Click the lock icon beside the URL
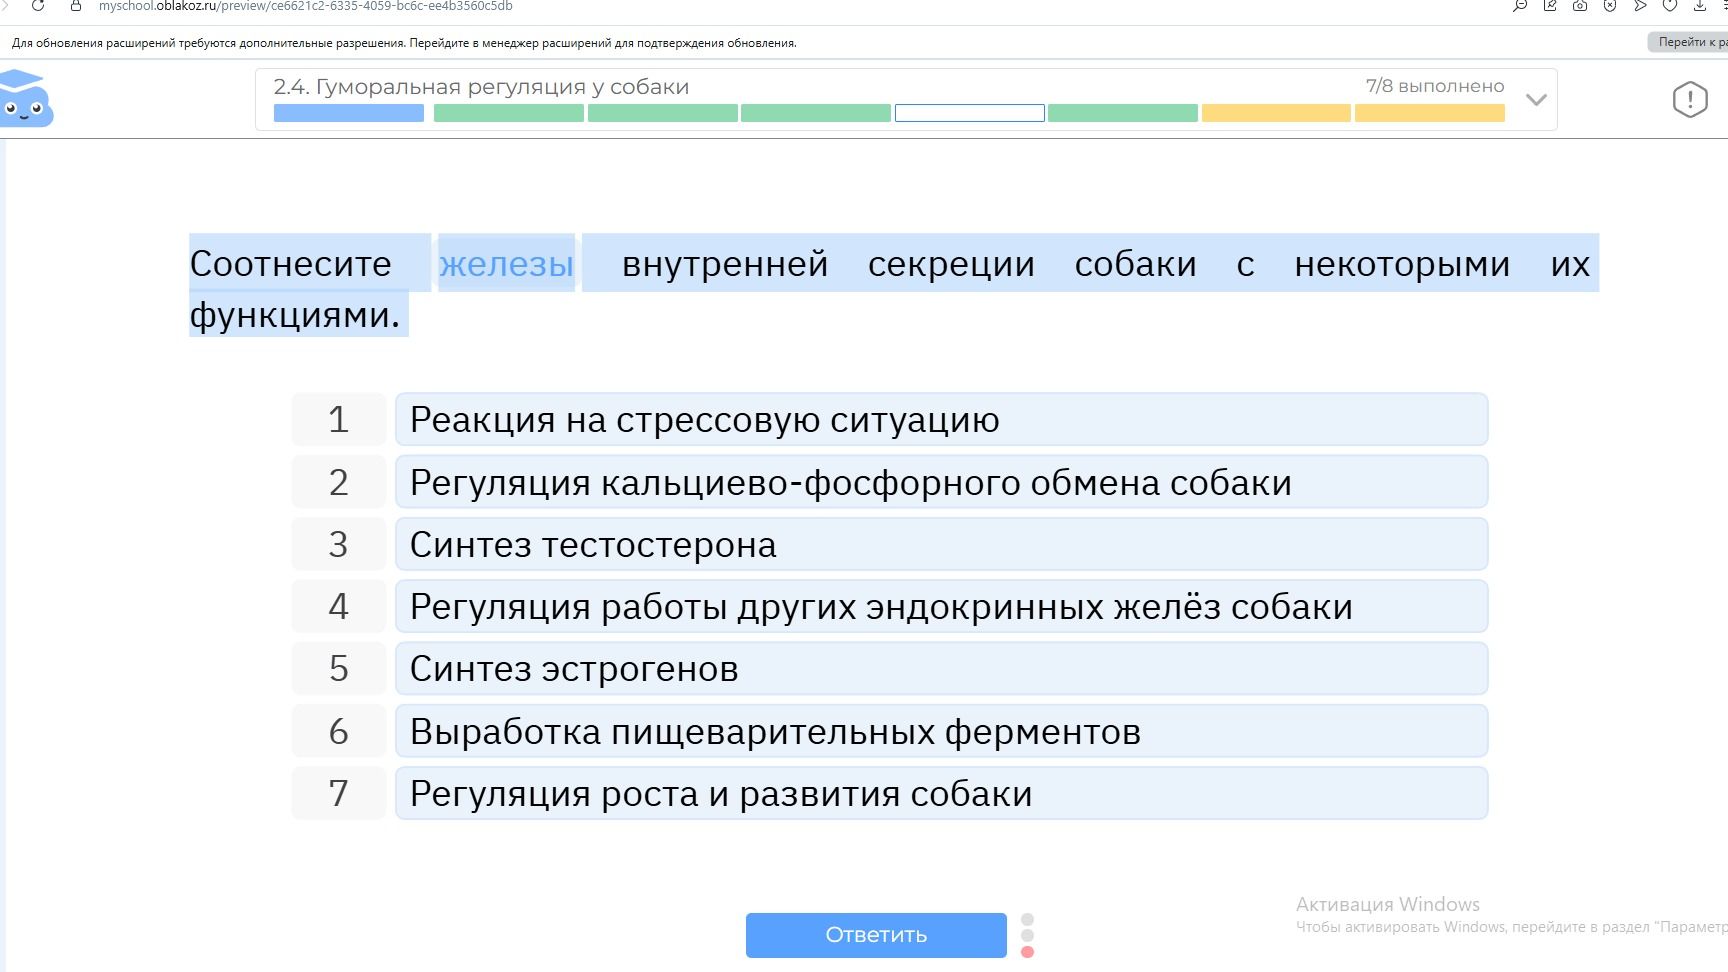Viewport: 1728px width, 972px height. pos(75,6)
